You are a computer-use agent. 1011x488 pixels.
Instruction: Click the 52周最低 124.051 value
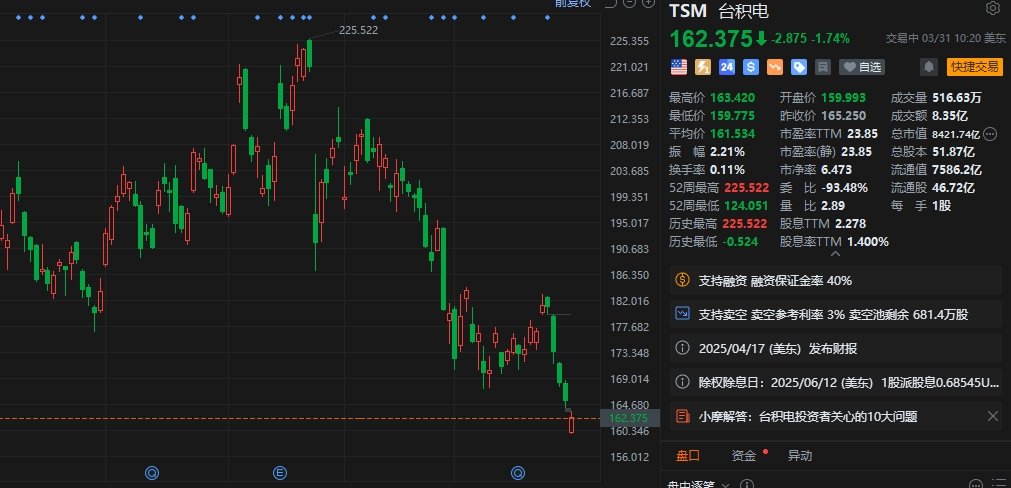[746, 206]
